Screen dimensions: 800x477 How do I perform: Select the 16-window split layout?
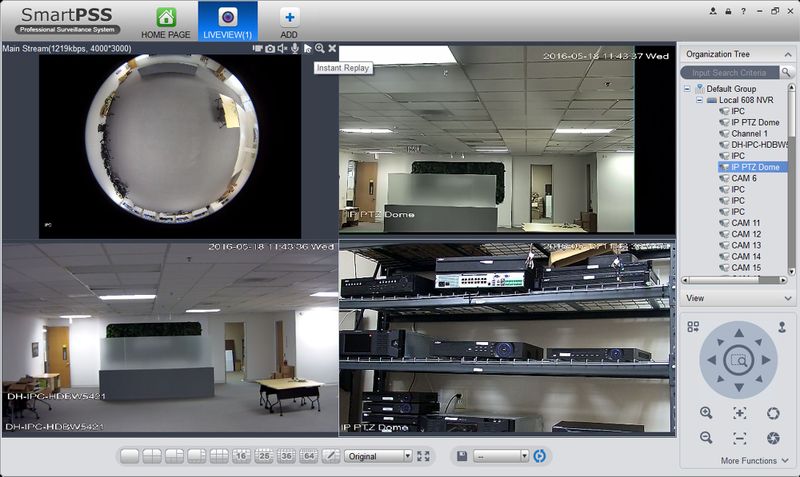coord(241,456)
